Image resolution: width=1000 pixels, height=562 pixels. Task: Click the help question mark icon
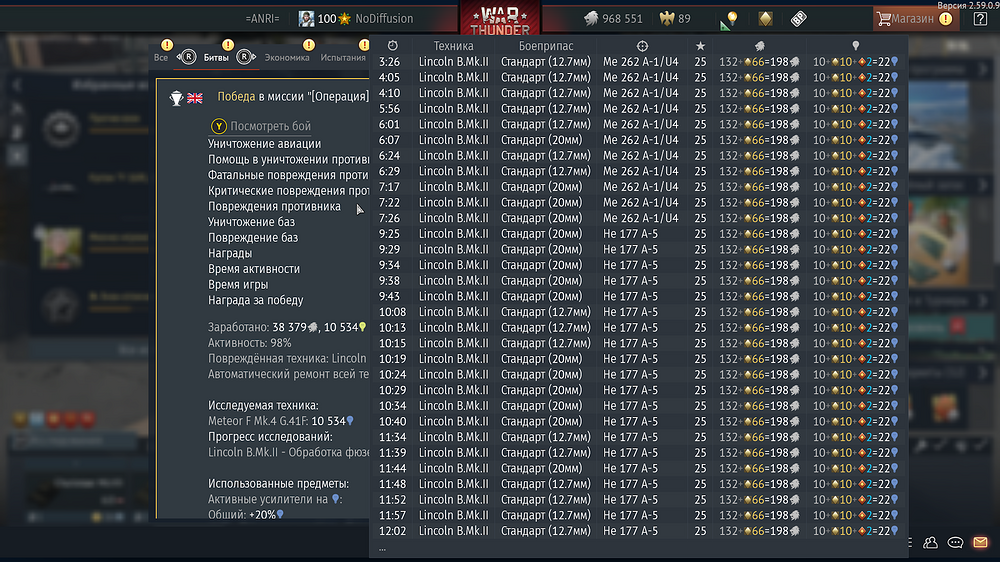[x=980, y=18]
